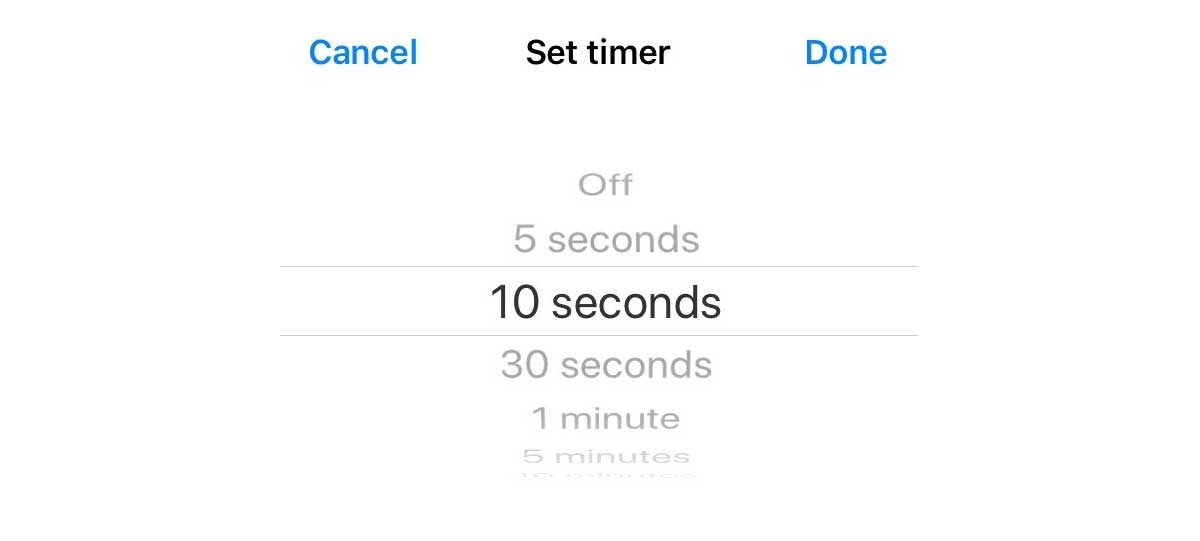Choose the Off option in the picker

pyautogui.click(x=606, y=184)
